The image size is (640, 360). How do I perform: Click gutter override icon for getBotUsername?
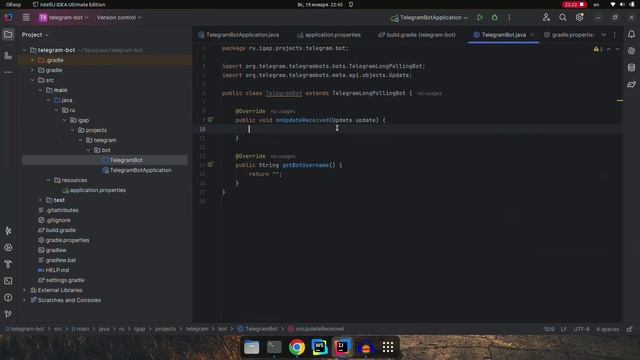click(210, 165)
